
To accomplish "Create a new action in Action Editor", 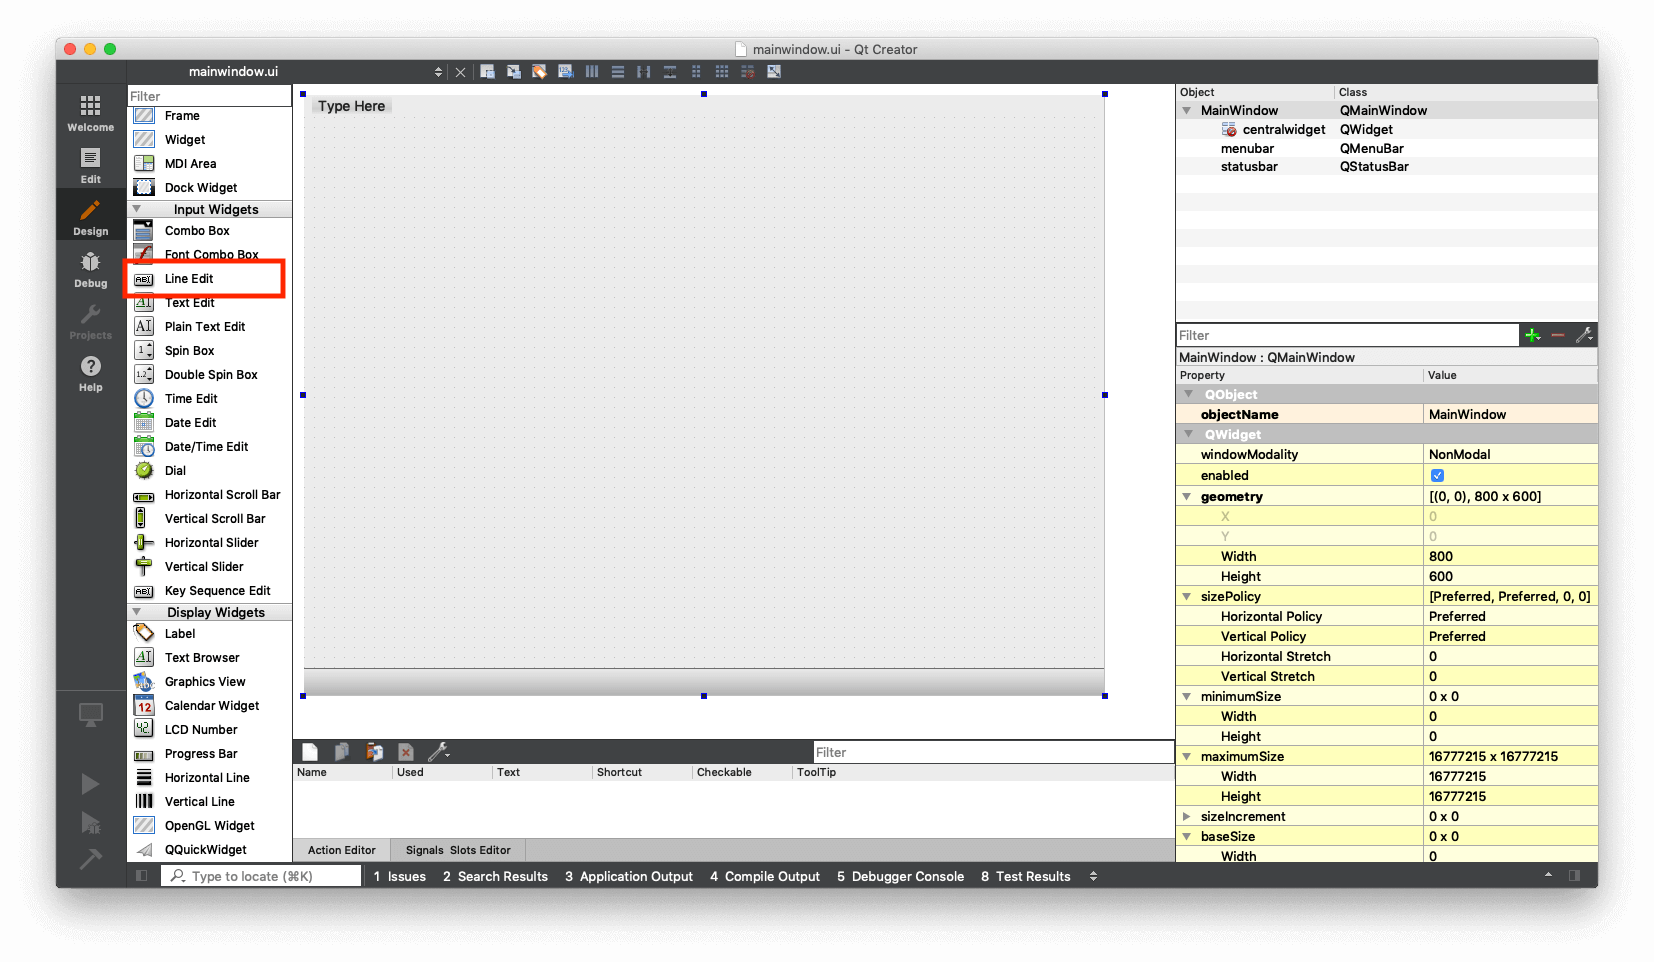I will pyautogui.click(x=310, y=752).
